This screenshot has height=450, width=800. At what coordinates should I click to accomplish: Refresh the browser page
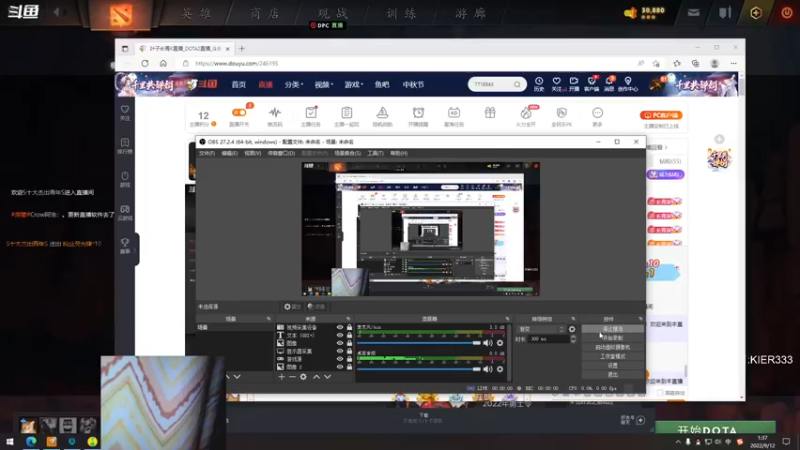[x=145, y=63]
